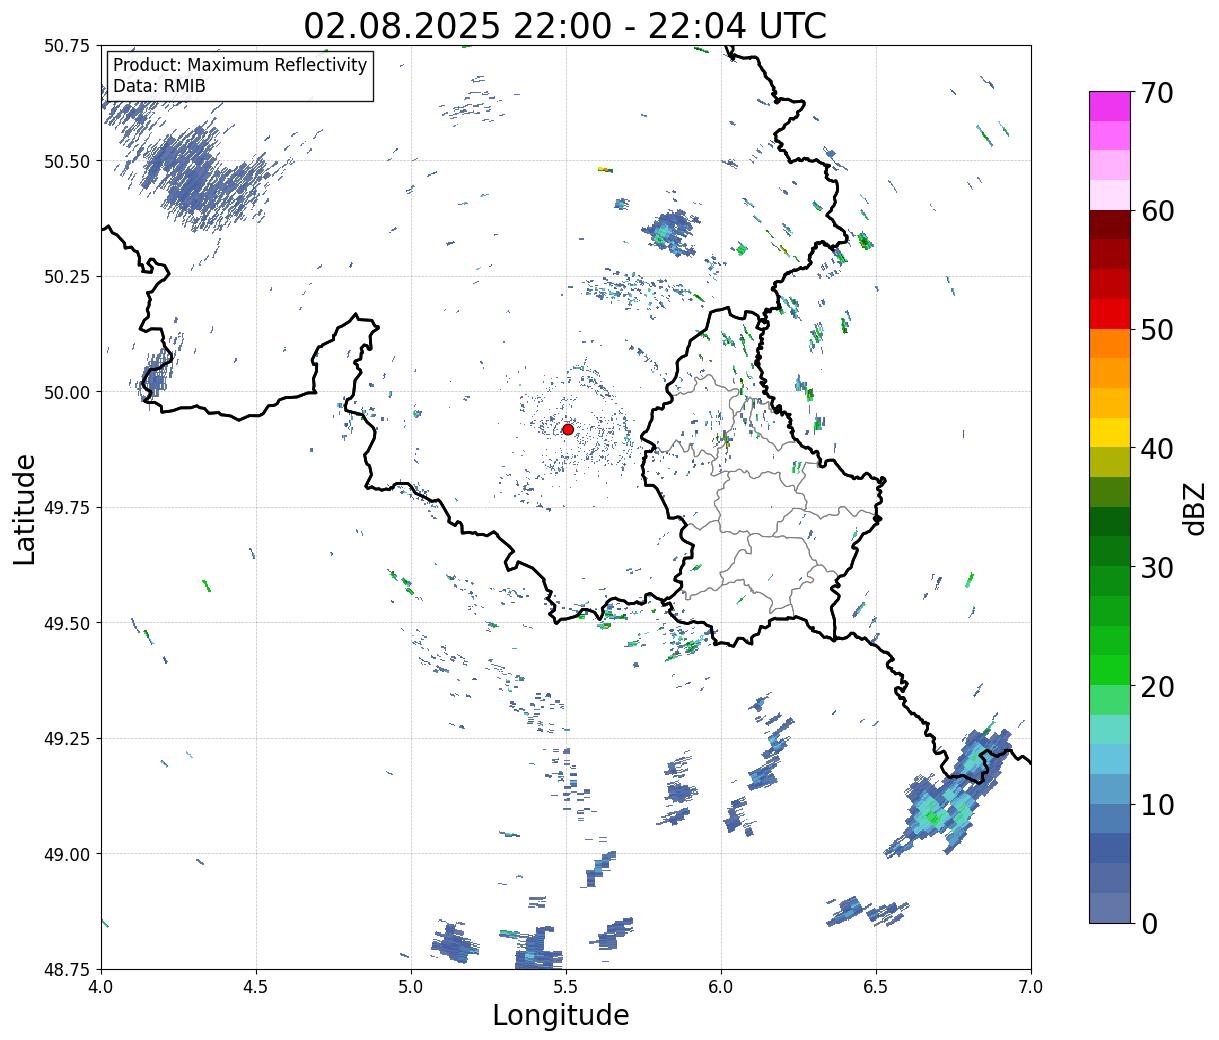Click the latitude tick label '49.00'
Image resolution: width=1219 pixels, height=1040 pixels.
point(67,854)
